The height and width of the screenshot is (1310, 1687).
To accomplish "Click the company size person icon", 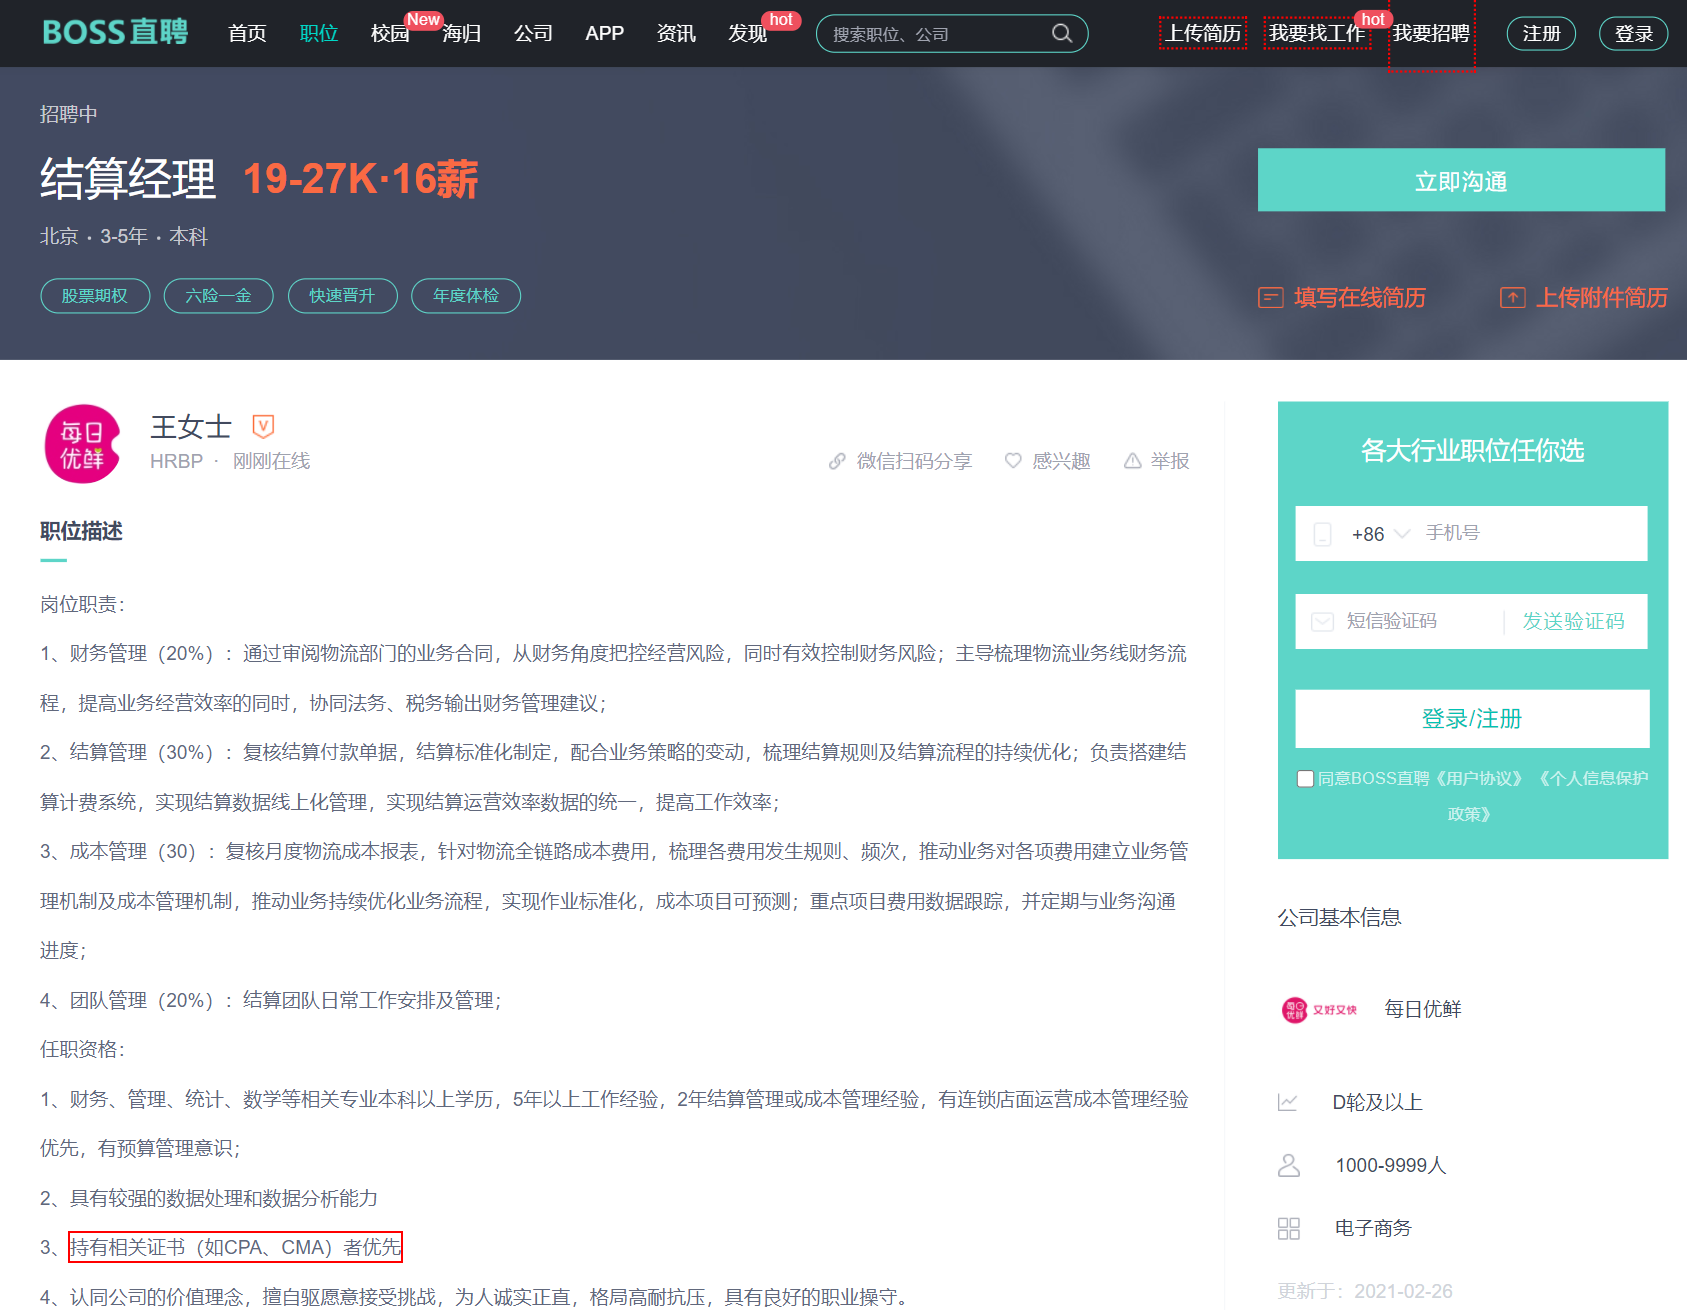I will pos(1289,1165).
